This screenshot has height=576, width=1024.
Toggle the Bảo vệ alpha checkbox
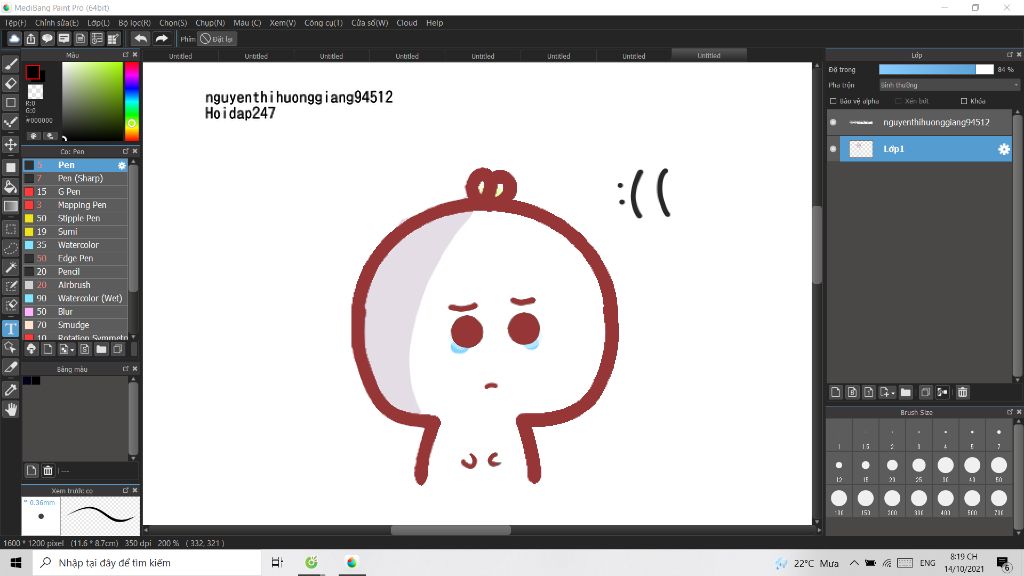833,101
